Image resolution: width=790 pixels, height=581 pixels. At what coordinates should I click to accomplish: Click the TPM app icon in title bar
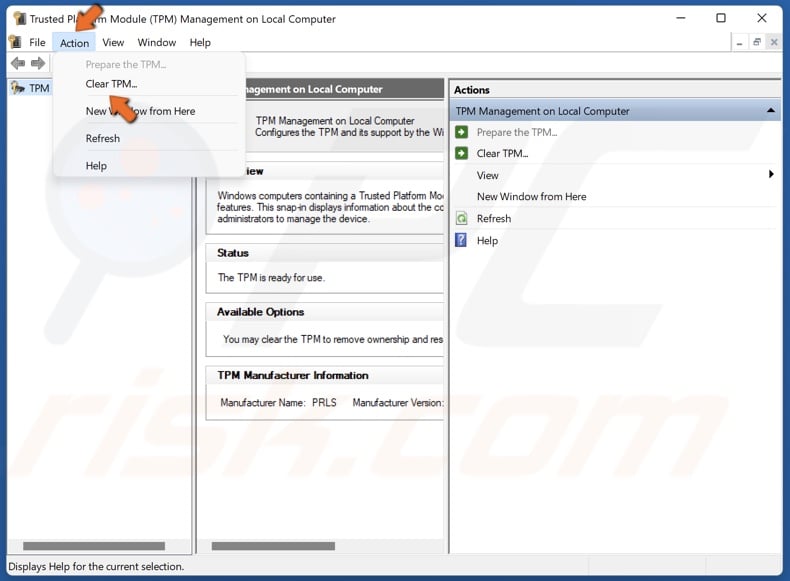pos(20,19)
